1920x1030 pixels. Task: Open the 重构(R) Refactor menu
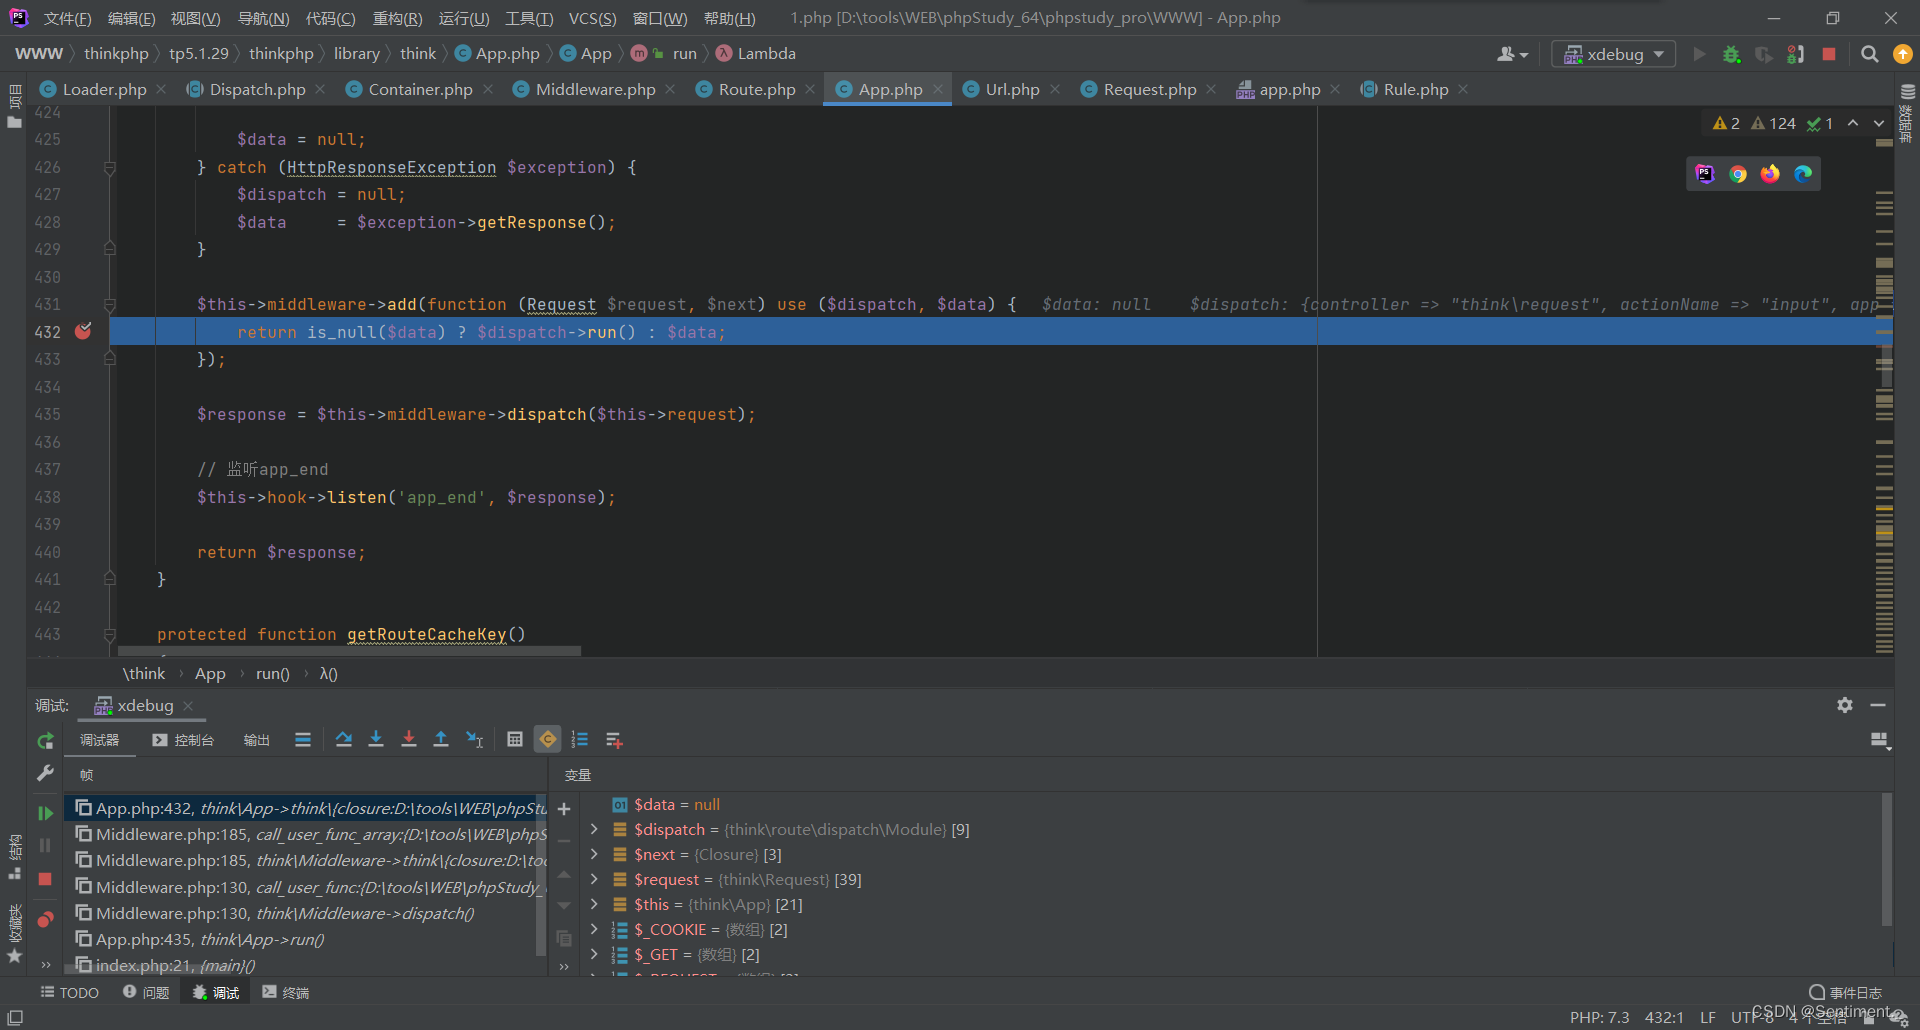tap(397, 18)
